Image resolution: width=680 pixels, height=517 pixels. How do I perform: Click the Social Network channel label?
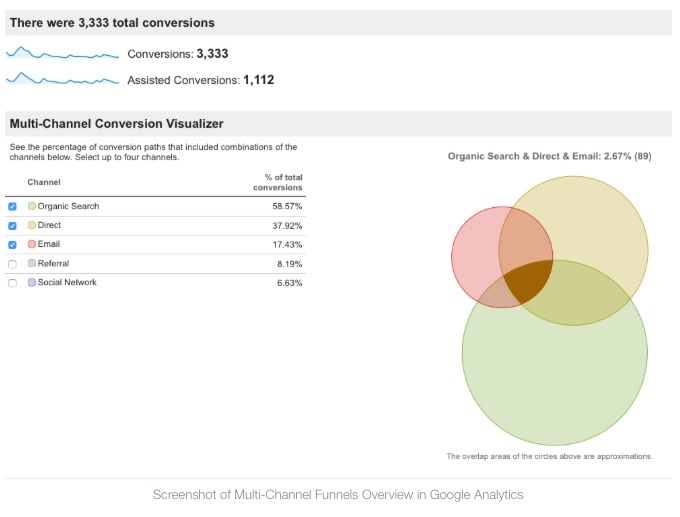67,283
